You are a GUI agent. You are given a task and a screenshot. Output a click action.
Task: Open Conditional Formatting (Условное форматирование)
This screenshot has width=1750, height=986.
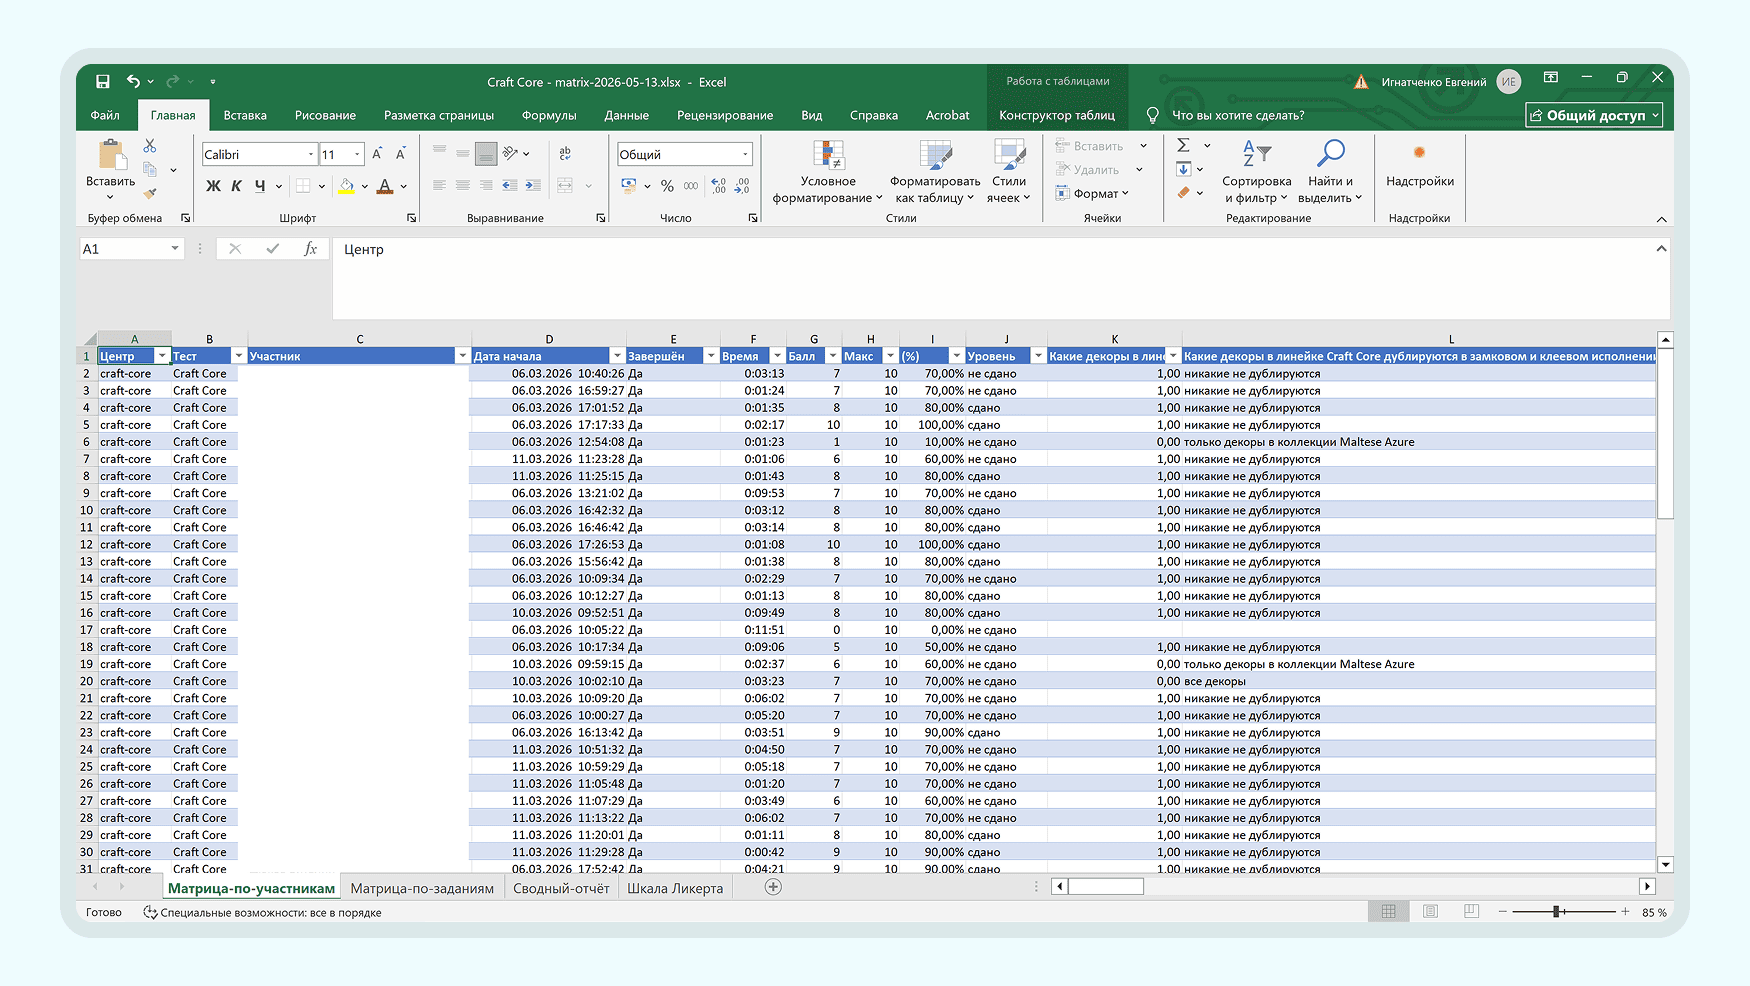coord(828,171)
